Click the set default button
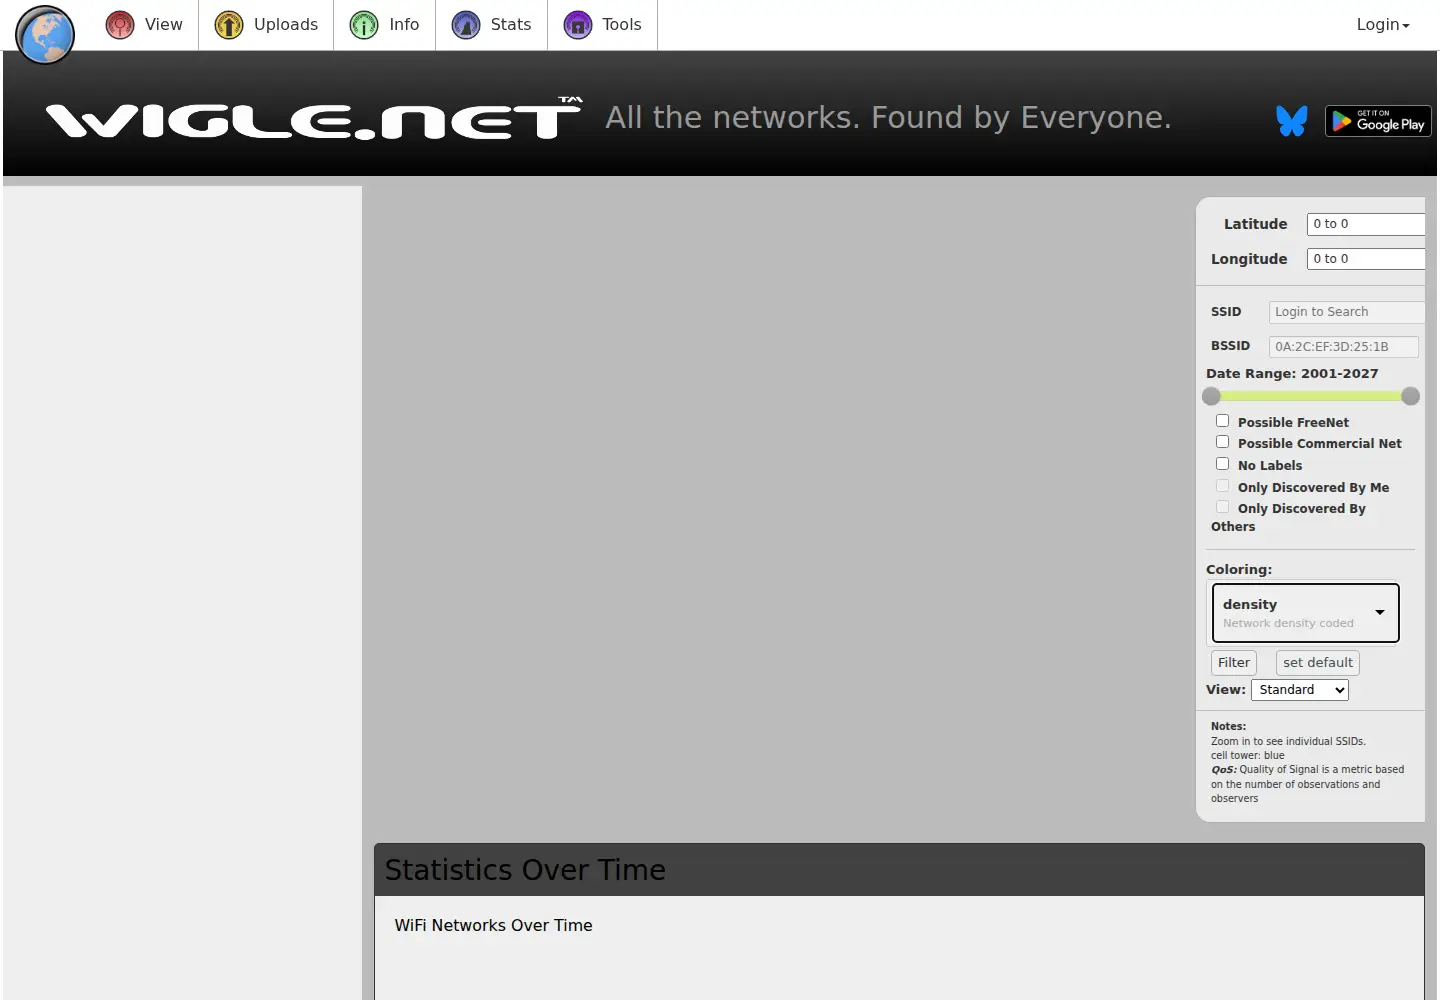Viewport: 1440px width, 1000px height. coord(1318,663)
